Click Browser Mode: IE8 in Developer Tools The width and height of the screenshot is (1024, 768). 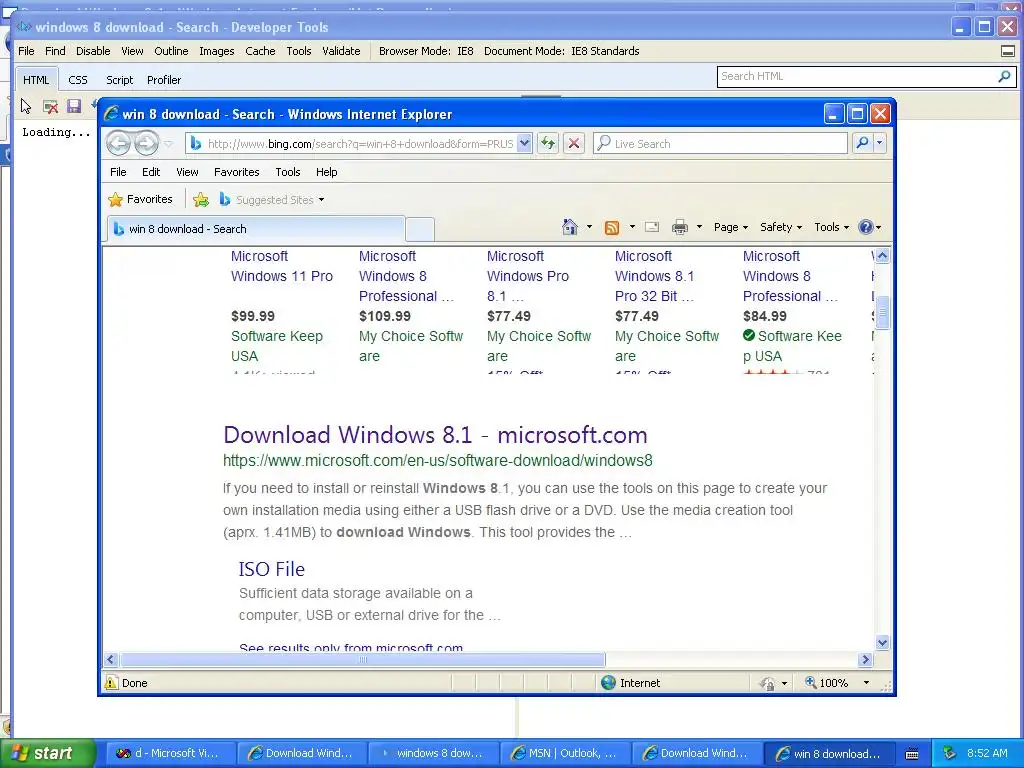point(426,51)
